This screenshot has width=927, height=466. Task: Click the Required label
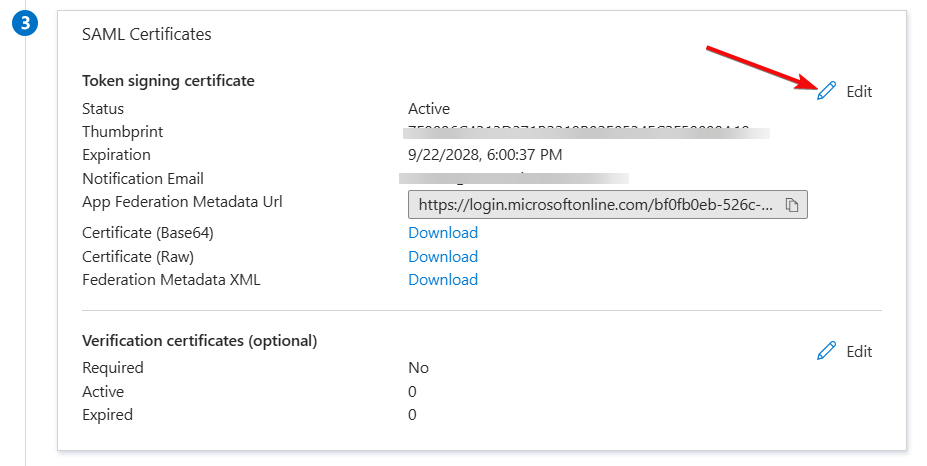(113, 368)
